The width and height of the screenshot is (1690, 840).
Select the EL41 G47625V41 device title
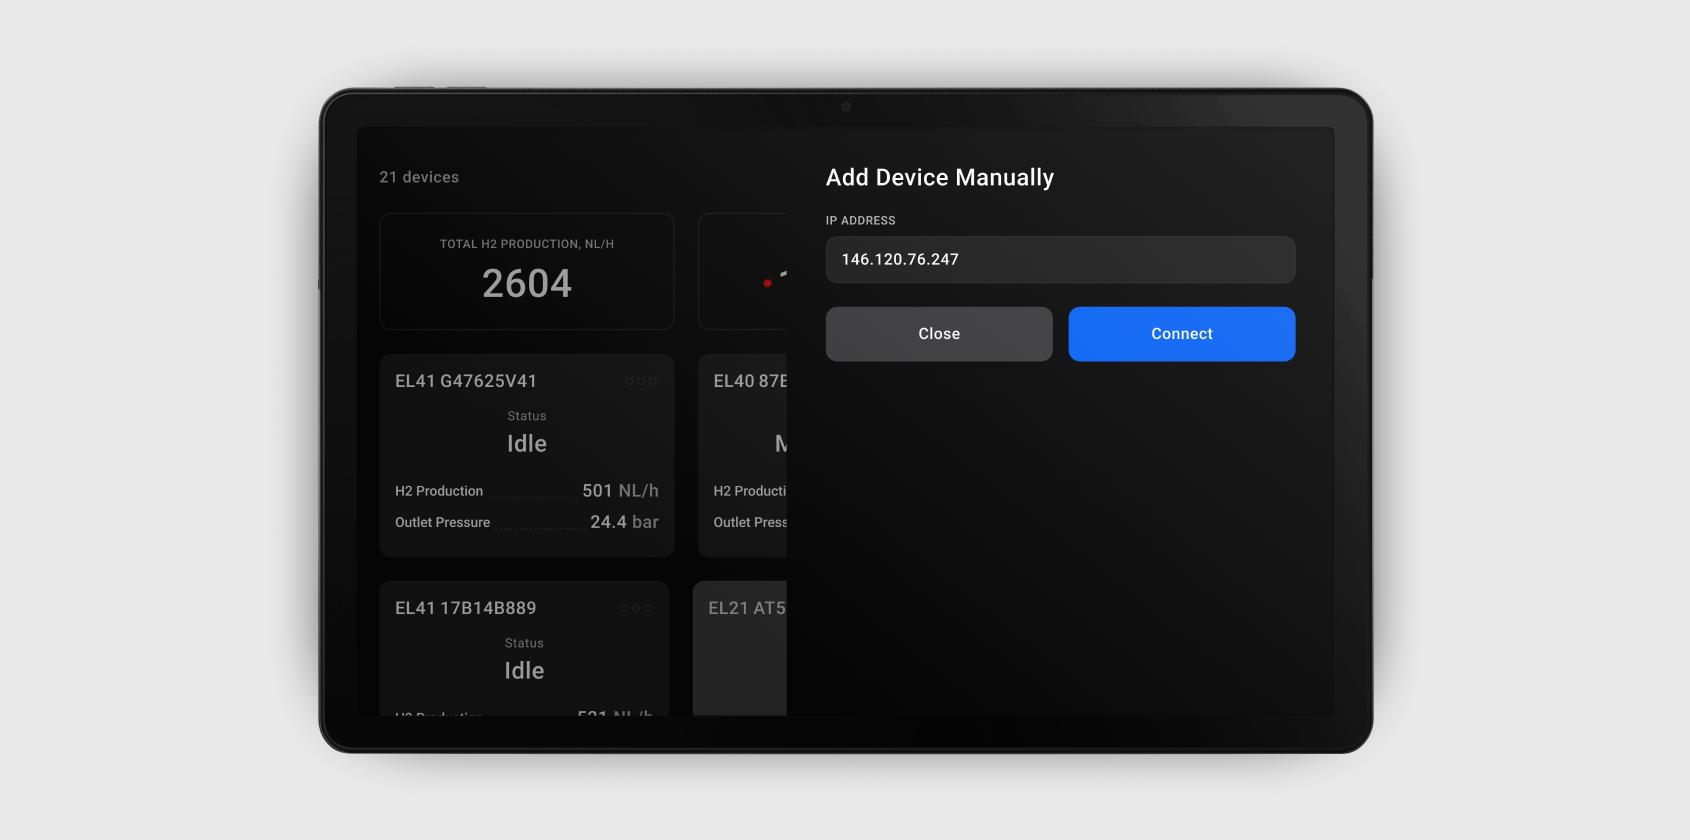(466, 381)
